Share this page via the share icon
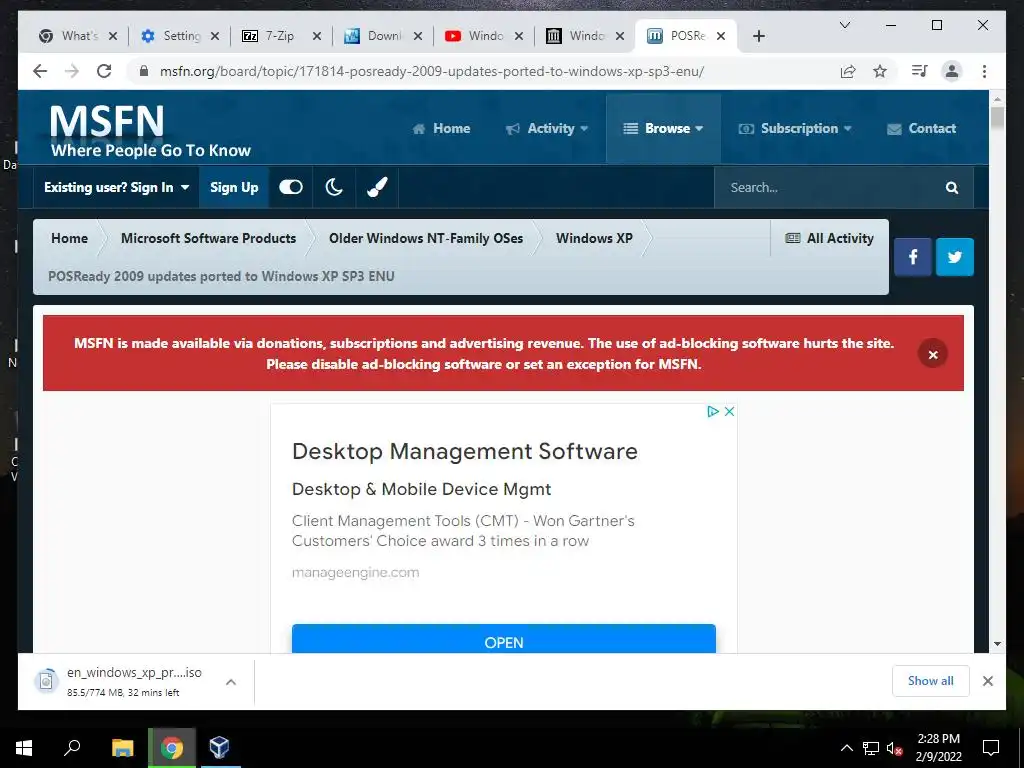 848,71
